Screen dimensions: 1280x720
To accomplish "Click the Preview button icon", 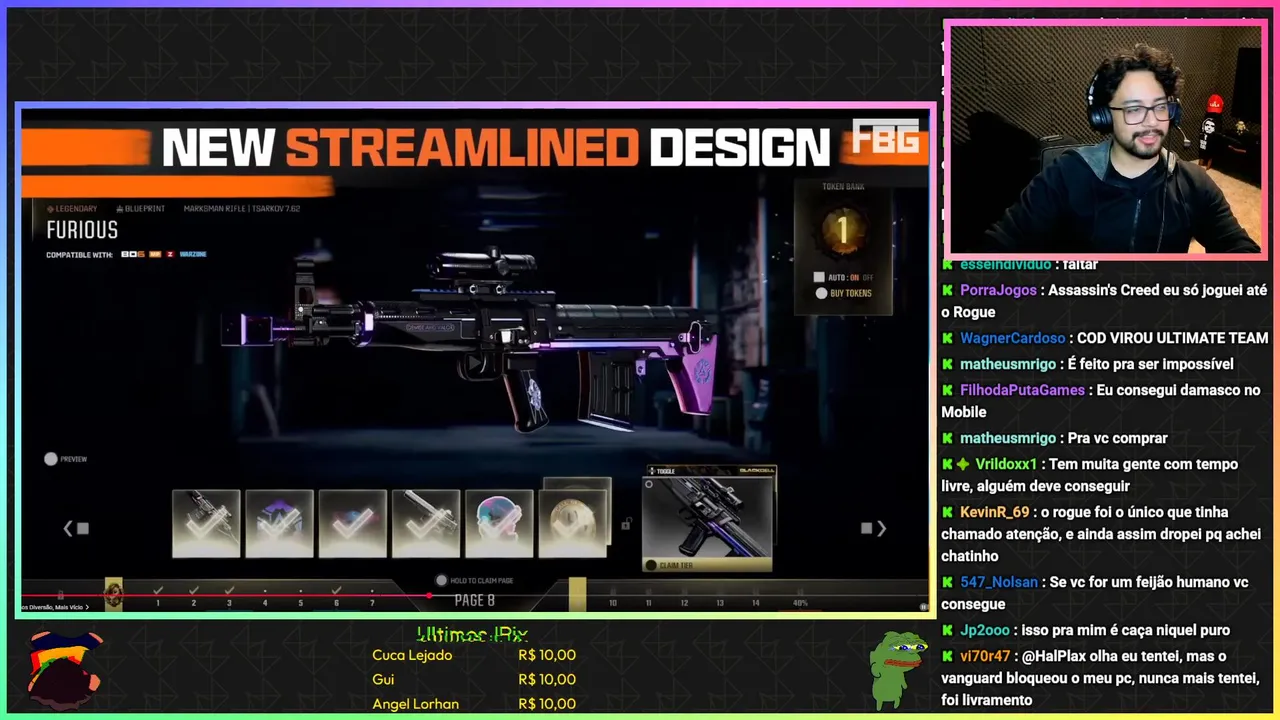I will pos(50,459).
